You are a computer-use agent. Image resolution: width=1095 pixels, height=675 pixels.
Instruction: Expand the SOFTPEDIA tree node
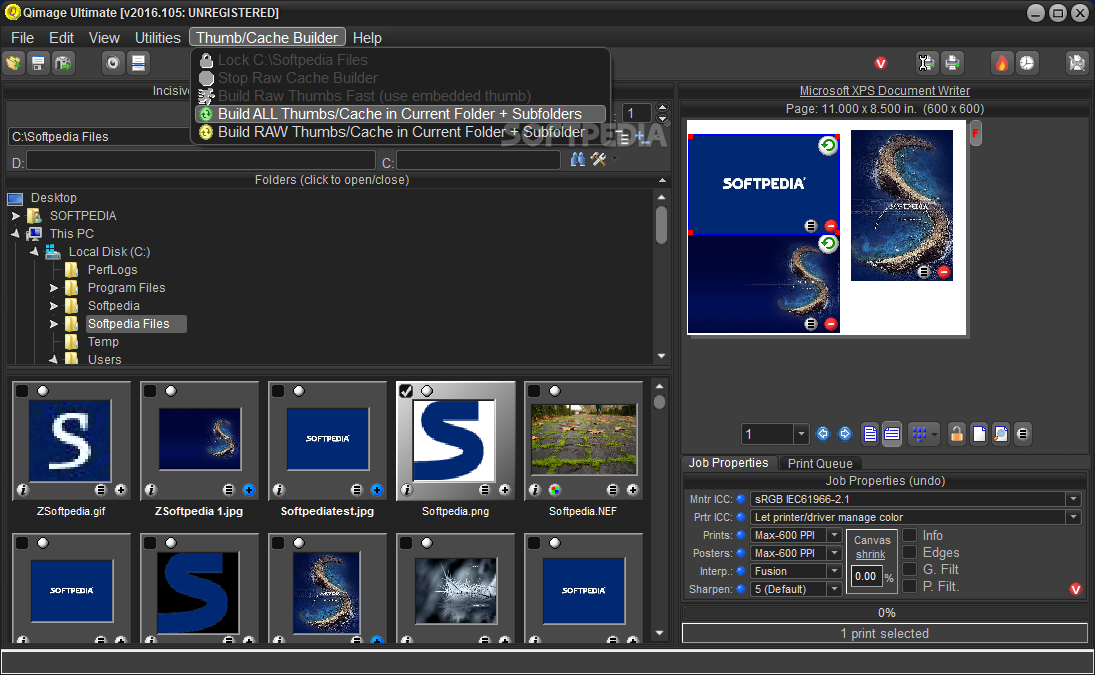point(15,216)
